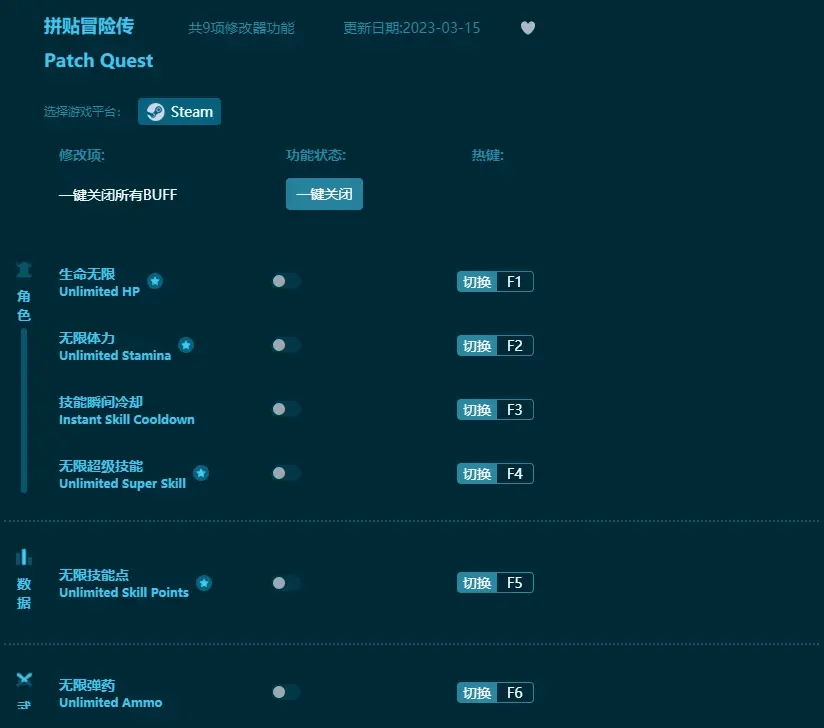
Task: Toggle the Instant Skill Cooldown switch
Action: coord(285,409)
